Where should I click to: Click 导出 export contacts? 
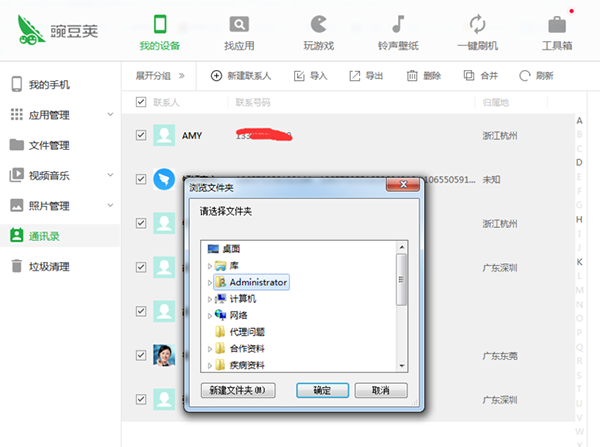click(x=366, y=76)
